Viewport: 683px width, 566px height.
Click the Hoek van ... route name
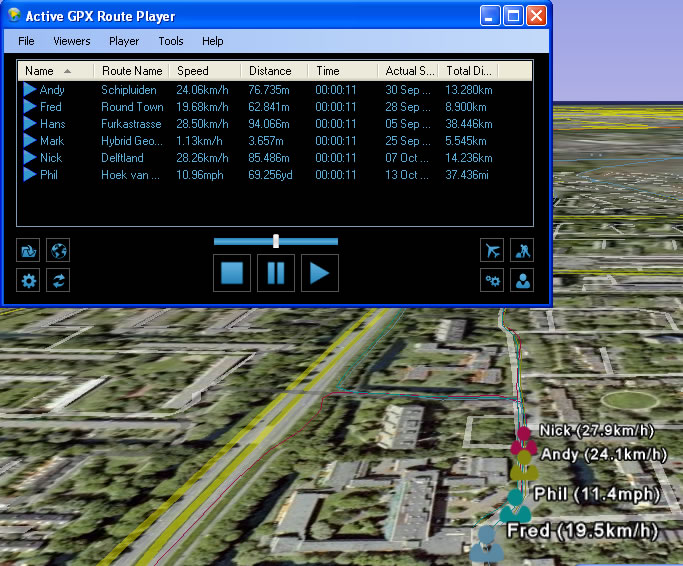point(130,175)
